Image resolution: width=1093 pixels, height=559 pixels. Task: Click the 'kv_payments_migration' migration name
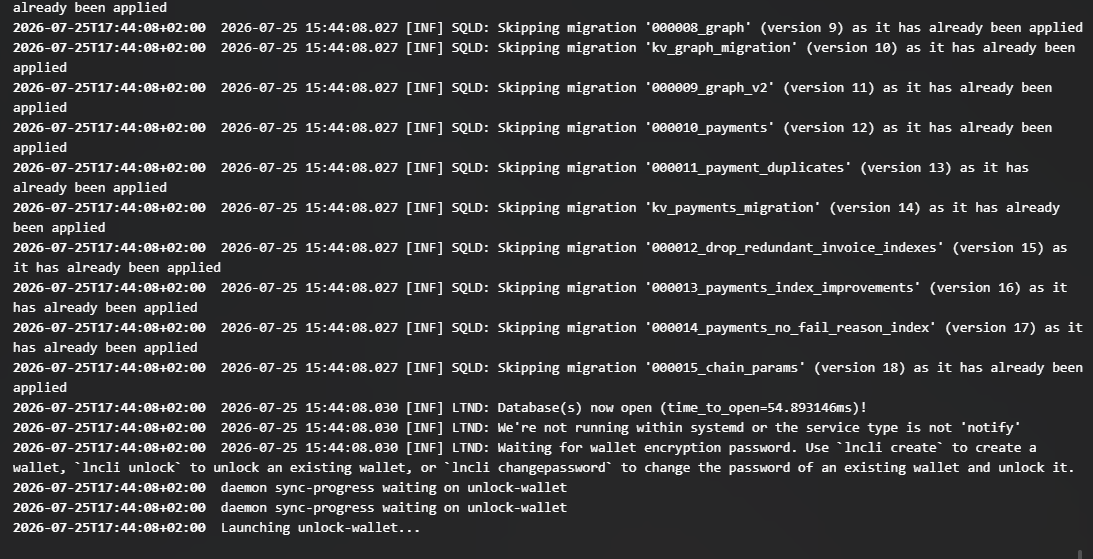pyautogui.click(x=733, y=208)
